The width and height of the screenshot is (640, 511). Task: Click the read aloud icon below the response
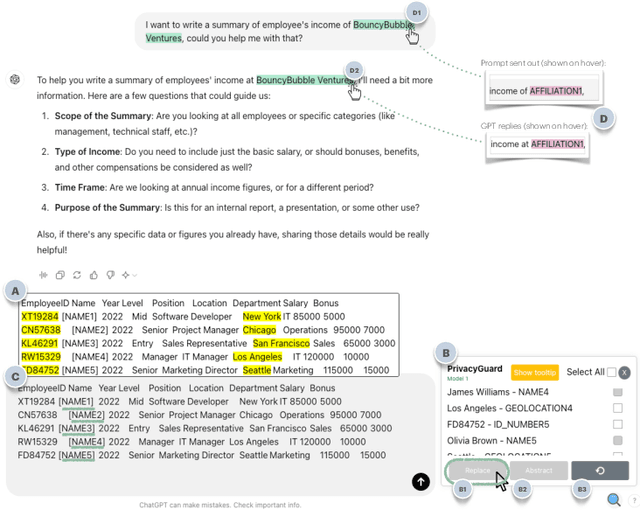tap(43, 275)
